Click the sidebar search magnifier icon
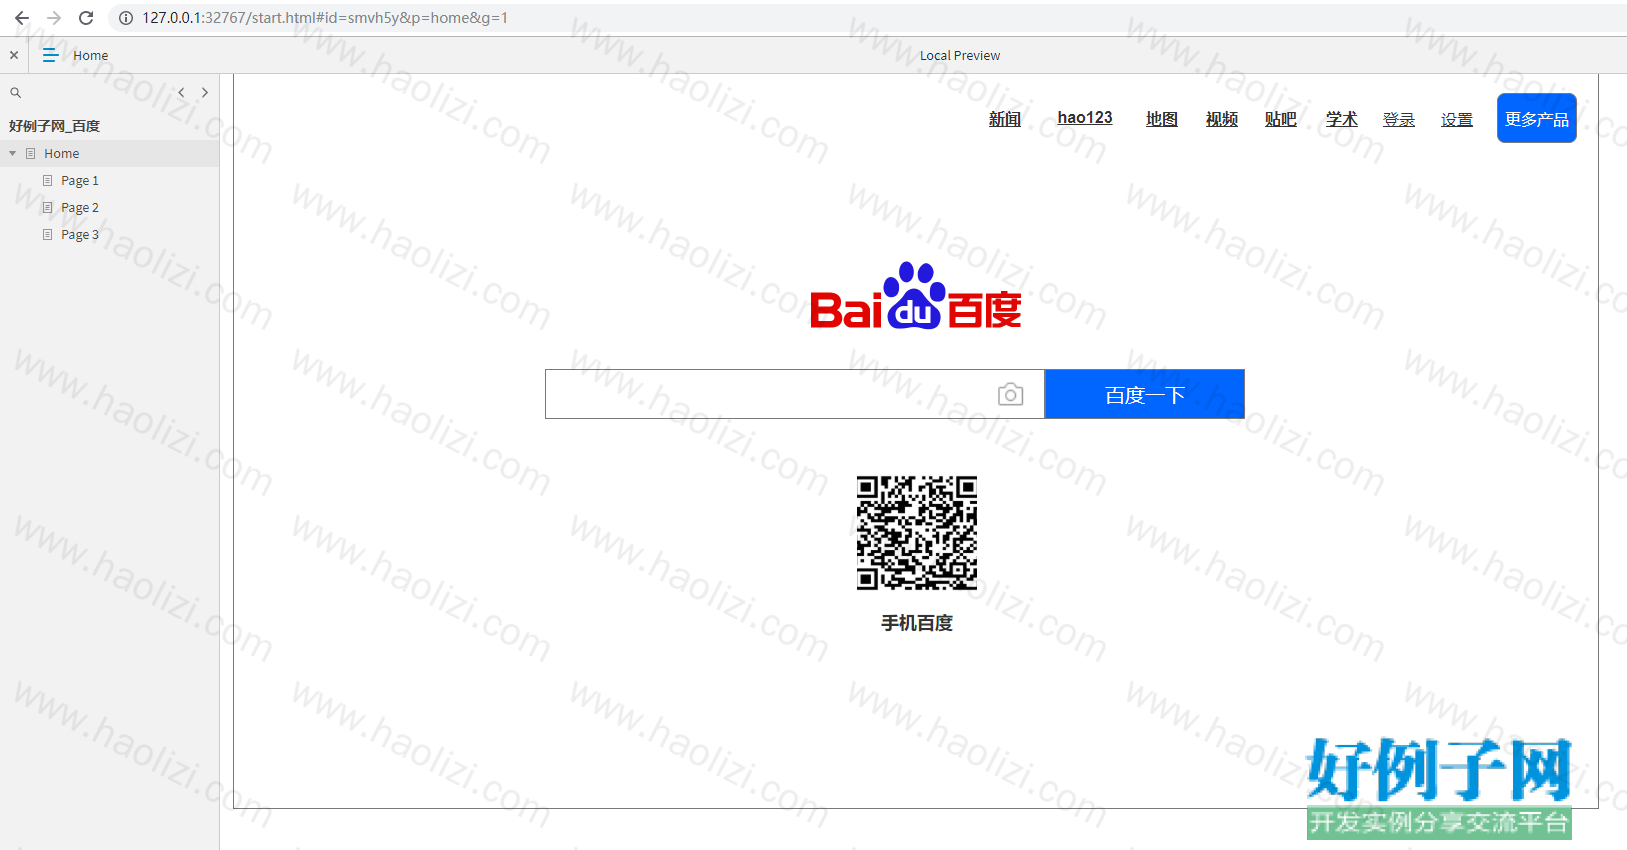 (15, 92)
